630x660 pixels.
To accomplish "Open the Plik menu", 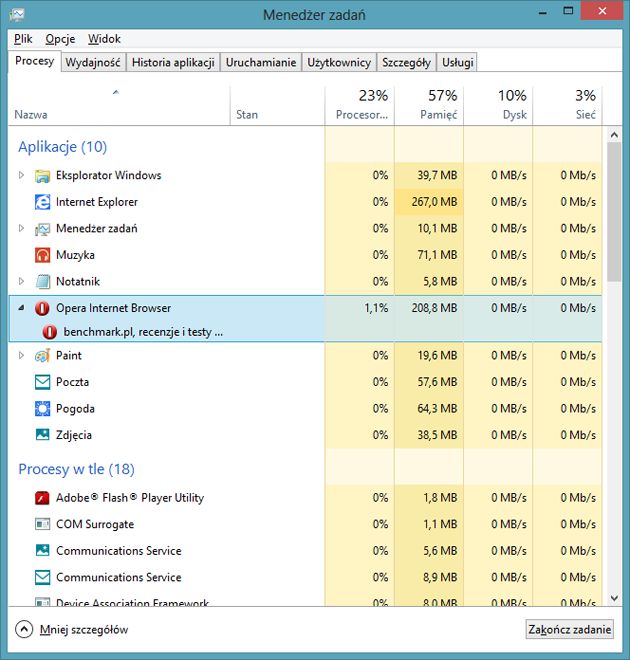I will pos(23,39).
